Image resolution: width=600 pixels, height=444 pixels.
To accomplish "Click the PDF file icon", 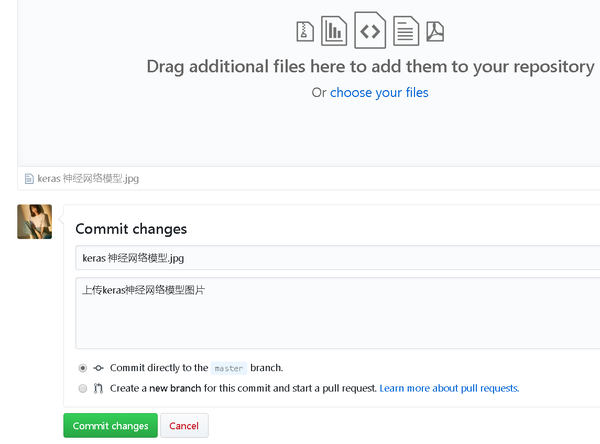I will tap(435, 31).
